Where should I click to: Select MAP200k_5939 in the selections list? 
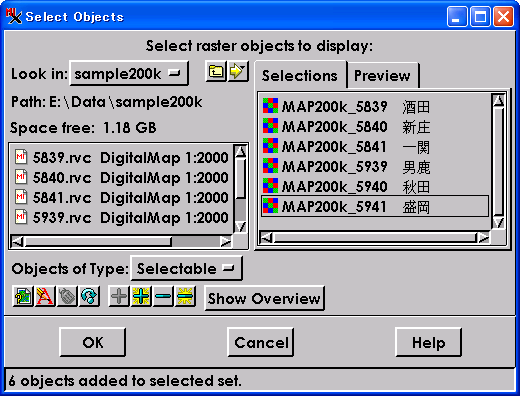coord(375,167)
